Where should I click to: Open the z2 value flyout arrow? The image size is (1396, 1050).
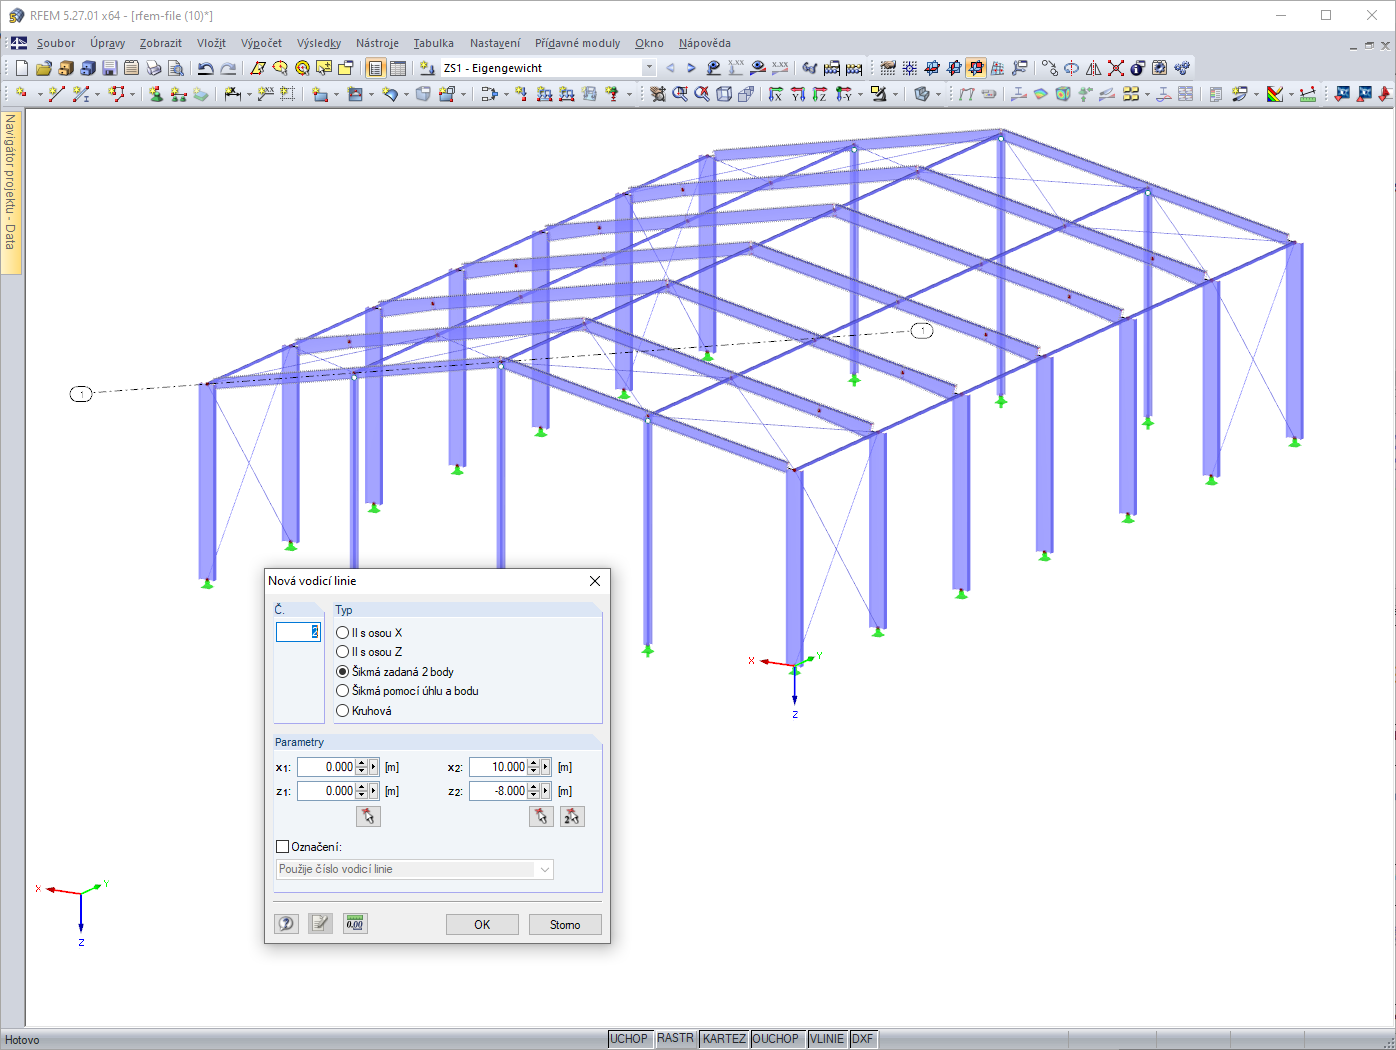[546, 791]
